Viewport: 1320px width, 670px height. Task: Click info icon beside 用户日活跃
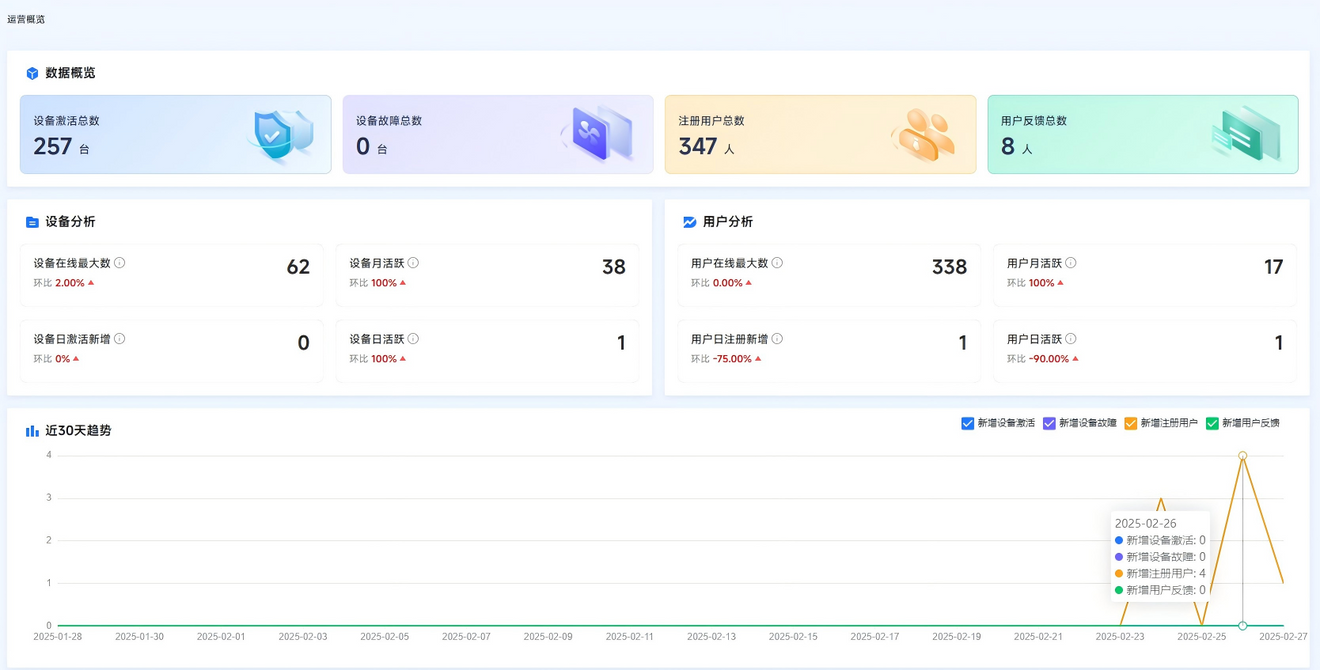pos(1071,339)
